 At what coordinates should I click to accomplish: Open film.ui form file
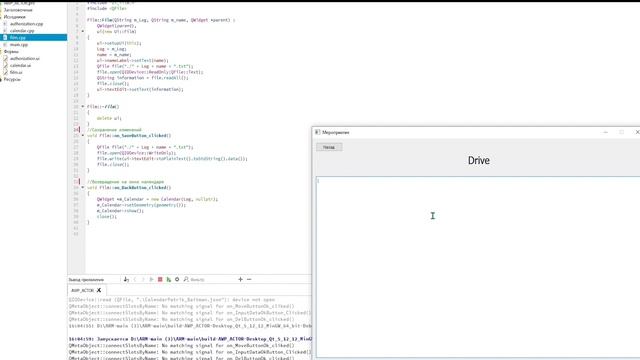point(16,72)
